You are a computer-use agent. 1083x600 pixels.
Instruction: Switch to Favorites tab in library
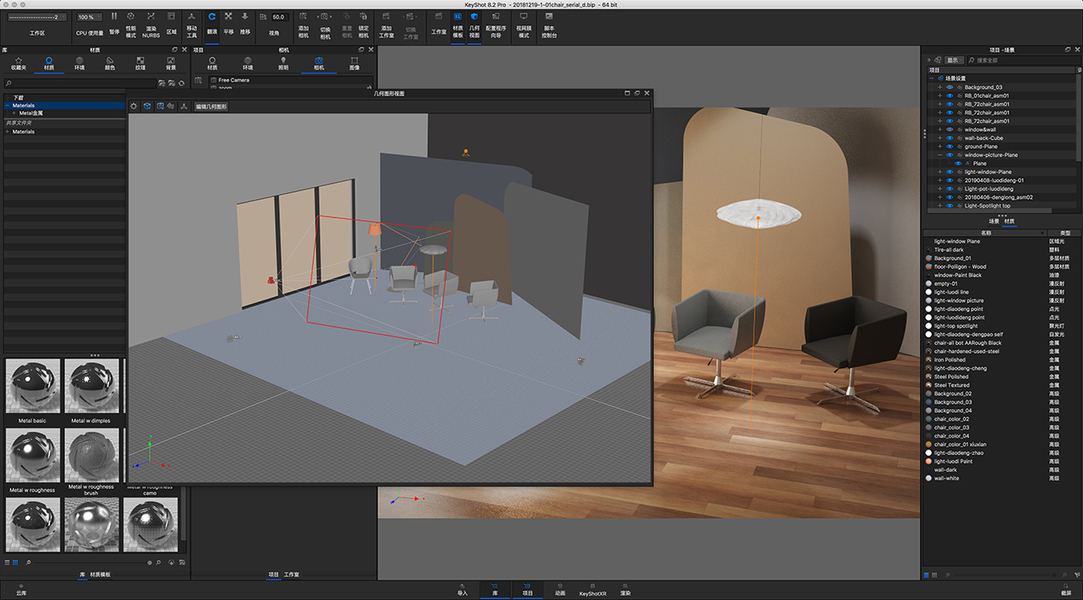(x=19, y=64)
